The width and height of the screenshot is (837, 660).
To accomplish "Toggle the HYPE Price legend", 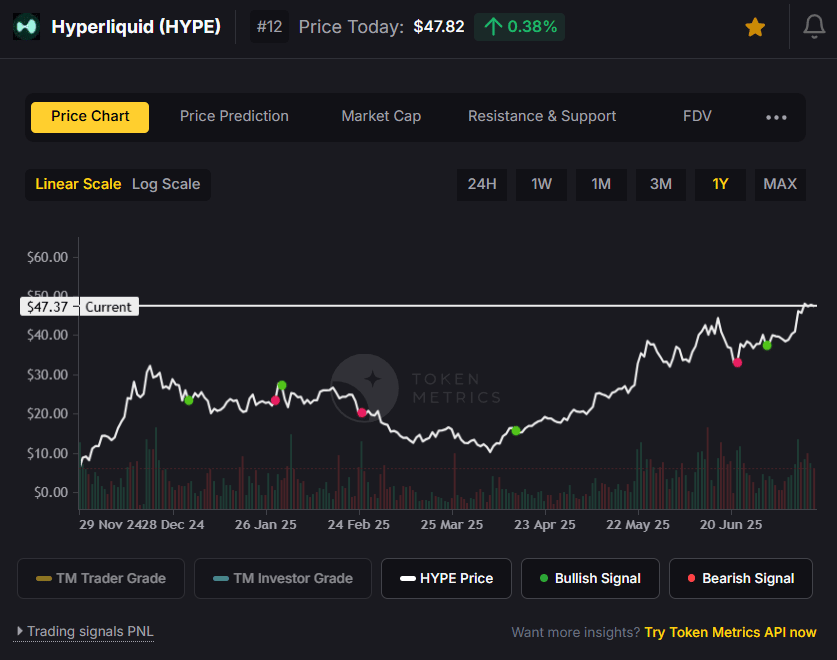I will click(446, 578).
